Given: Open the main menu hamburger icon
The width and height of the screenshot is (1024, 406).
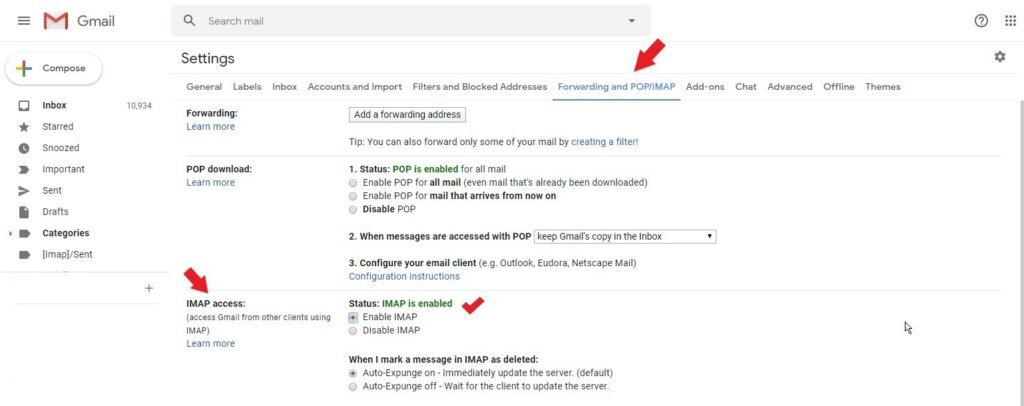Looking at the screenshot, I should [24, 21].
